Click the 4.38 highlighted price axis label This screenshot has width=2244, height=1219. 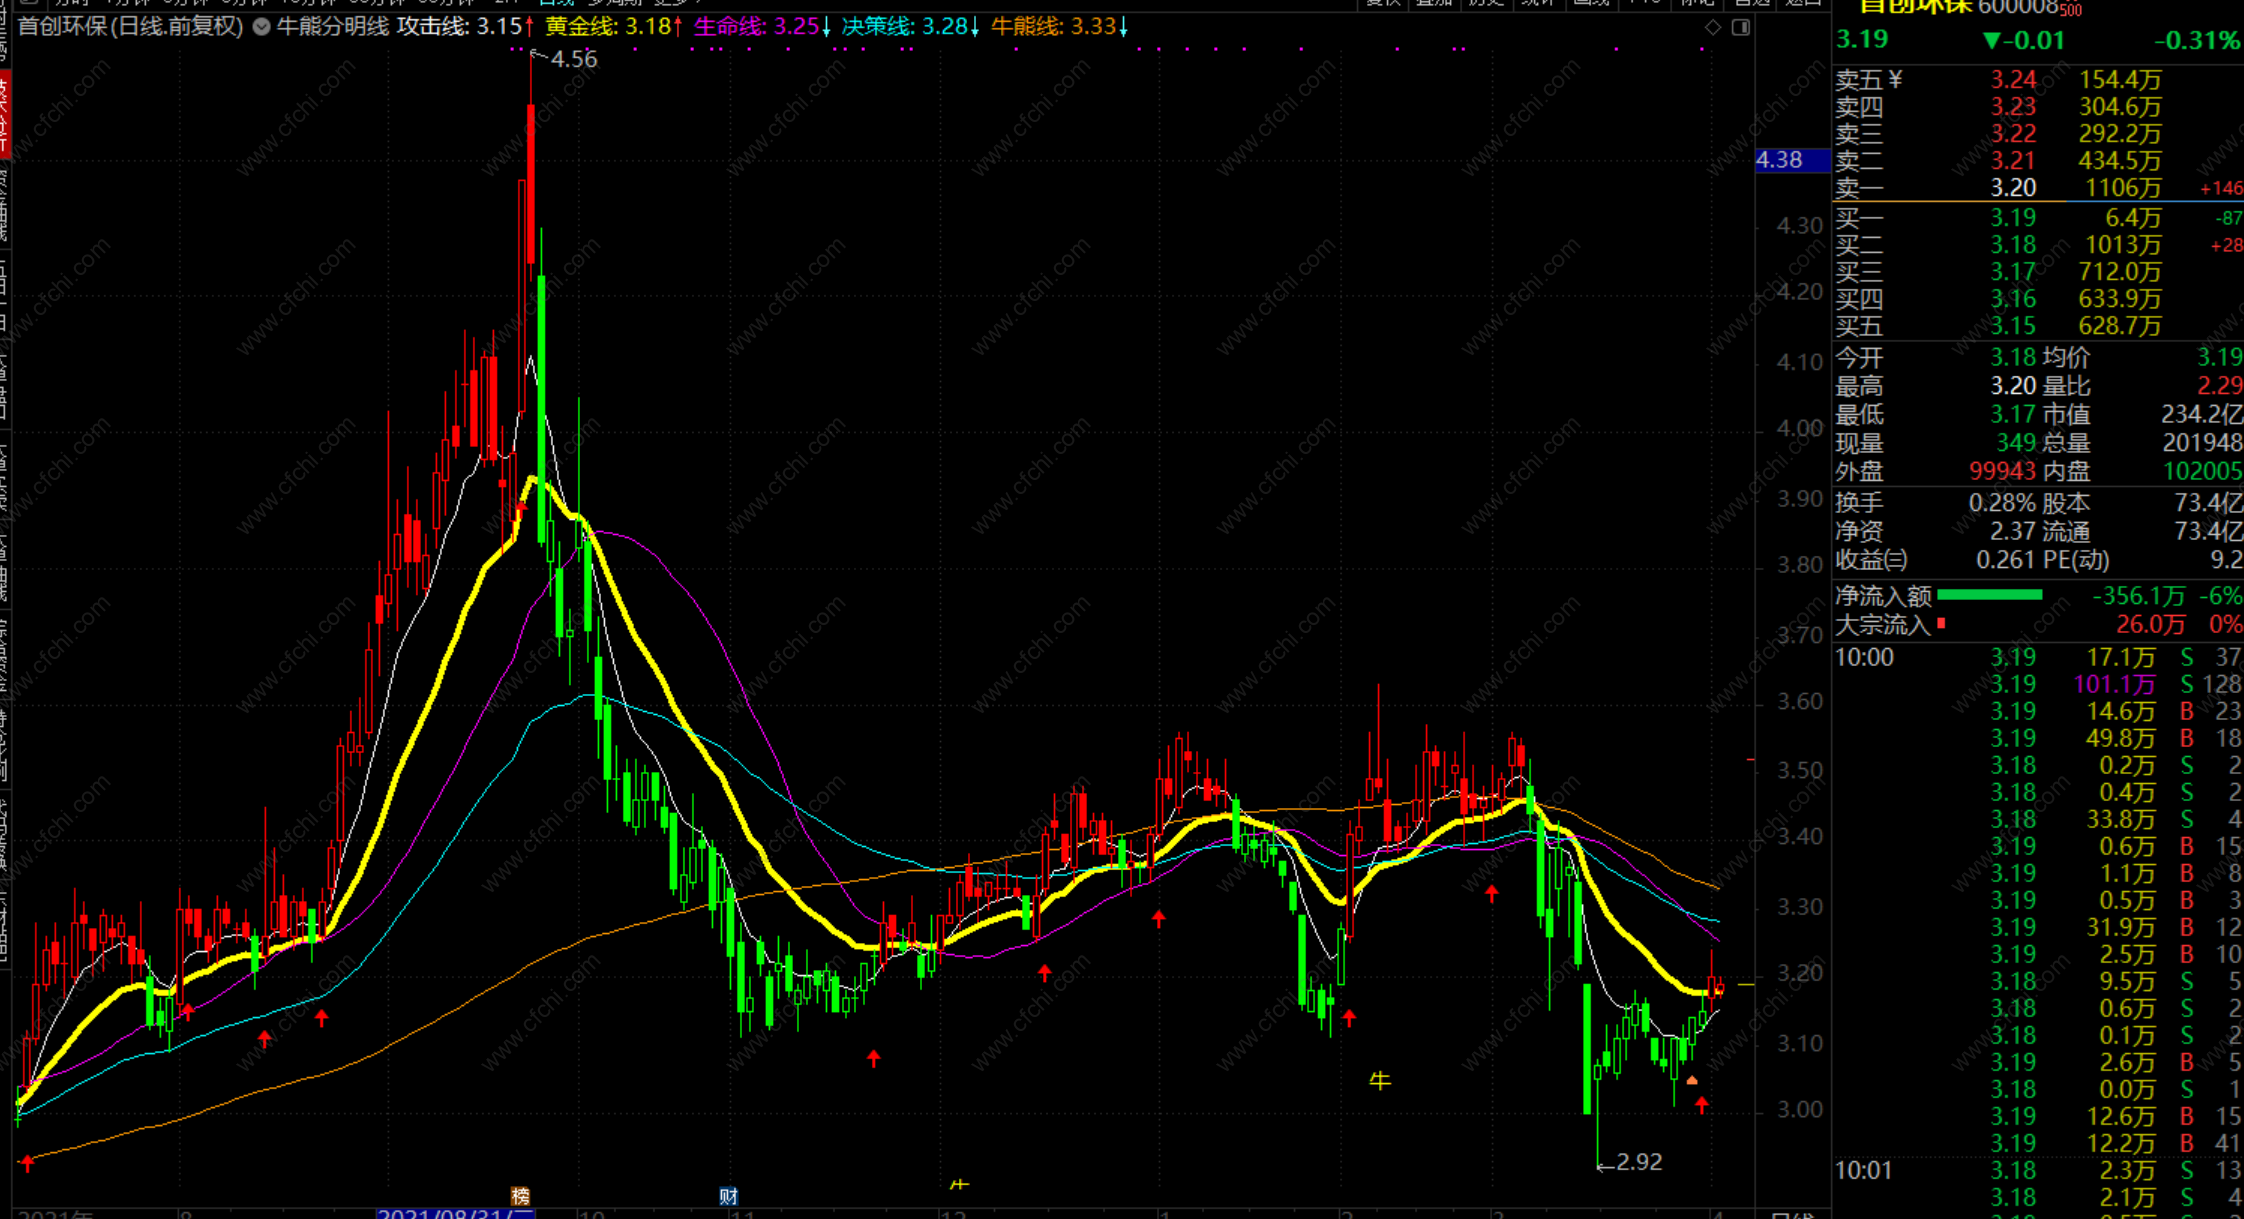[x=1780, y=160]
